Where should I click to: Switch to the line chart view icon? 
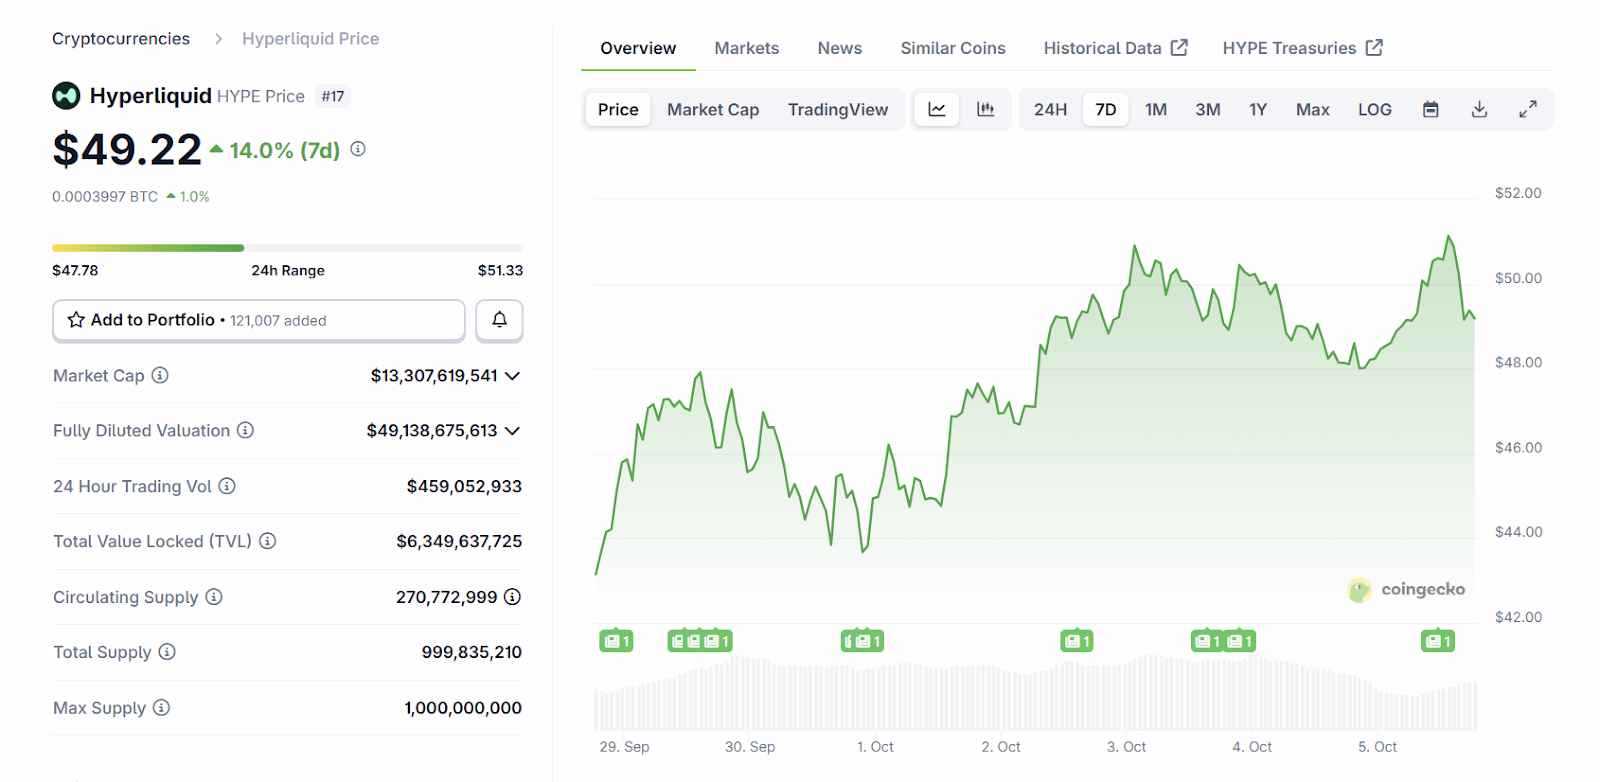point(937,109)
